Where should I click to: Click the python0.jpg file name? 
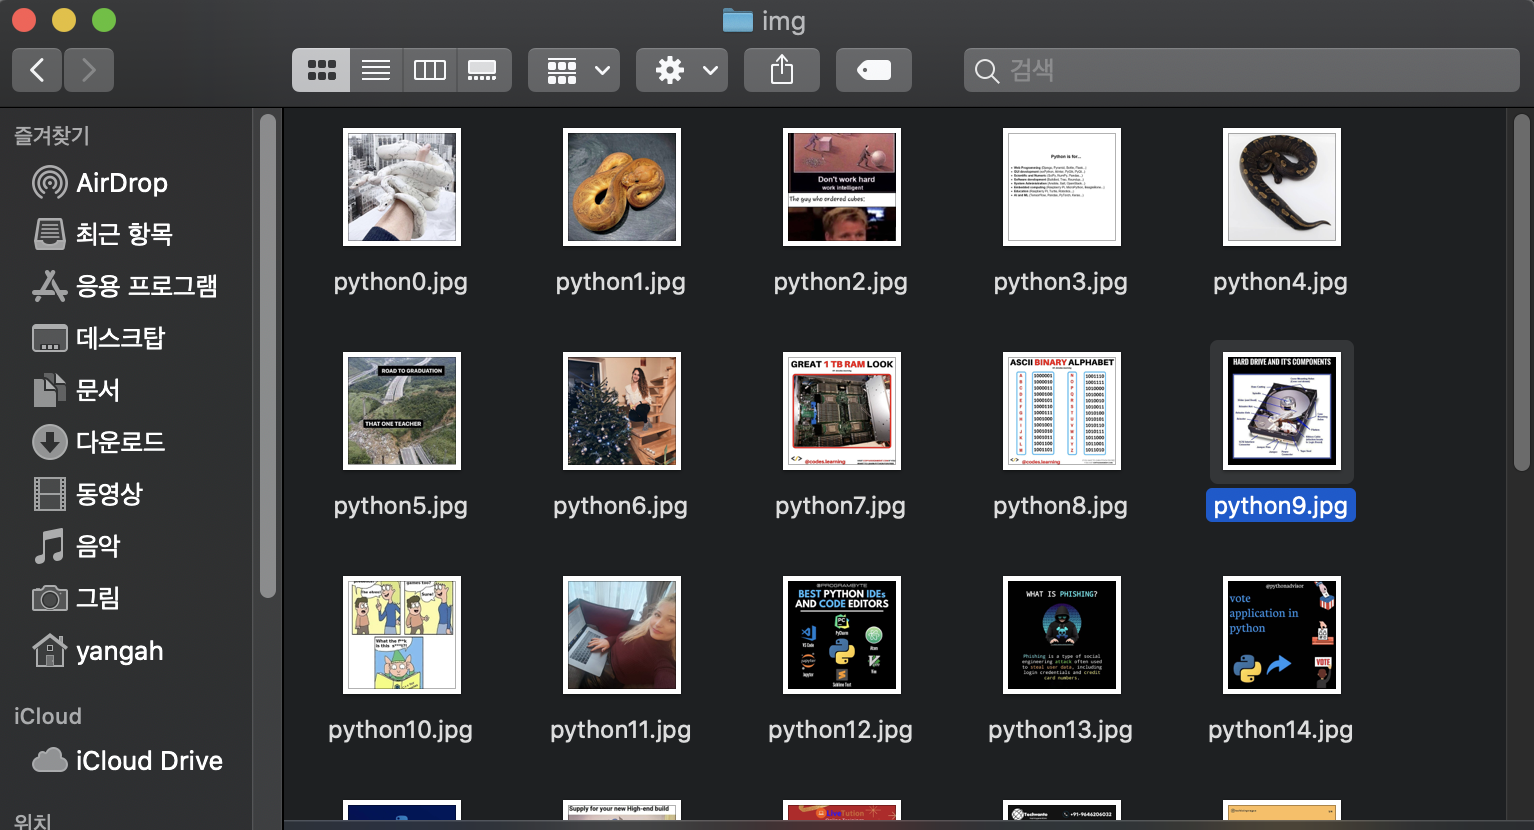(x=401, y=282)
